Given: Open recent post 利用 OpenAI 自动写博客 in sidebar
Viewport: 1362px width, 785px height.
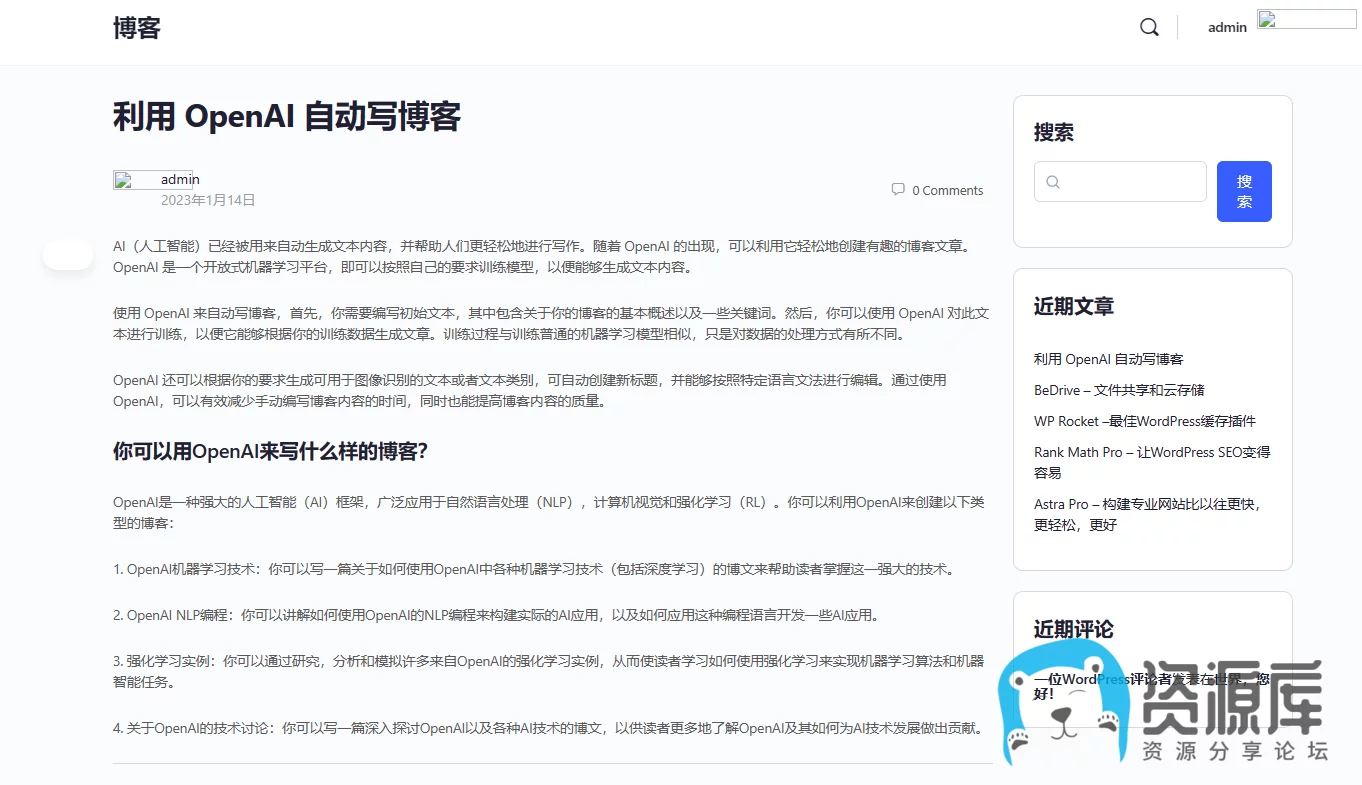Looking at the screenshot, I should tap(1108, 359).
